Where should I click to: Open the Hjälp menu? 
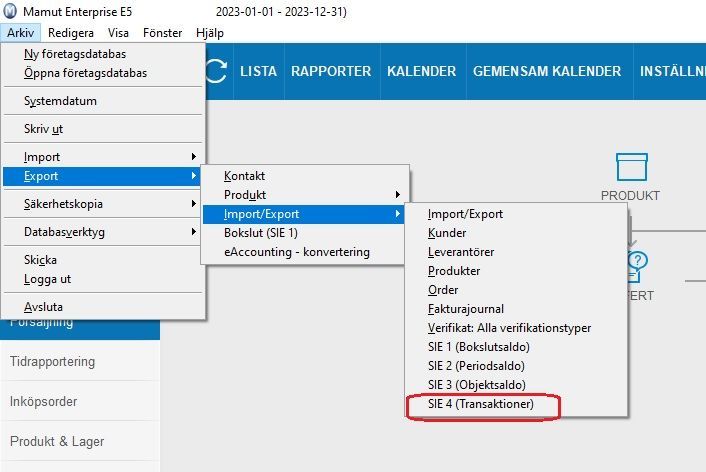(x=210, y=33)
